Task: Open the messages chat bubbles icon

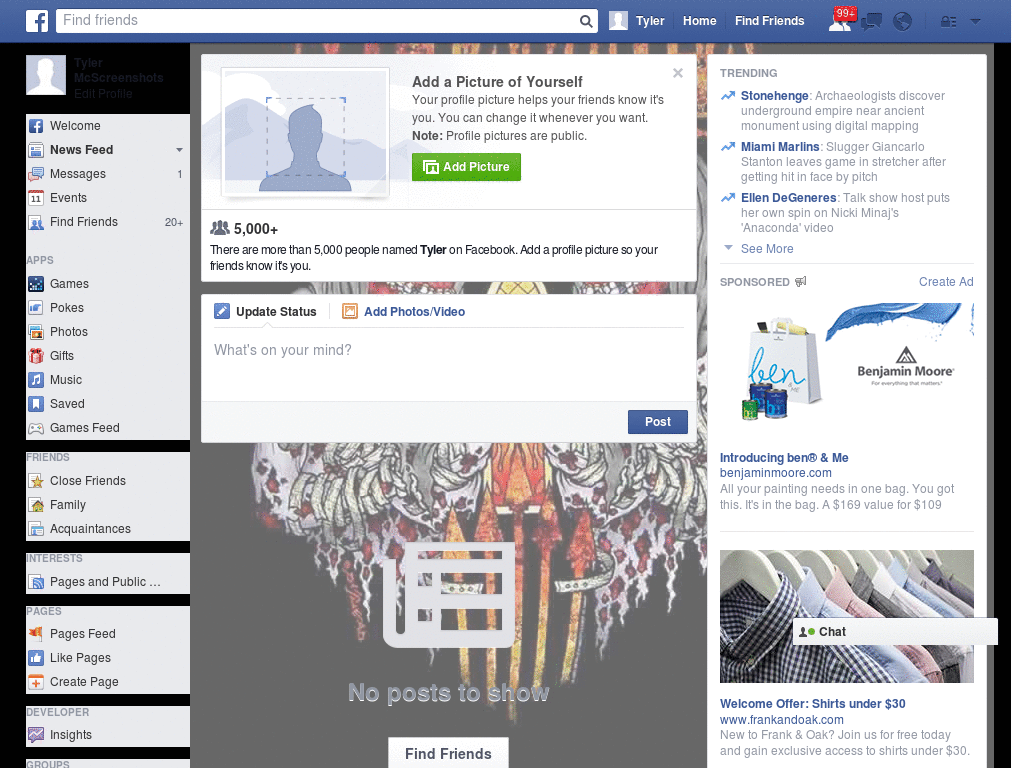Action: coord(872,22)
